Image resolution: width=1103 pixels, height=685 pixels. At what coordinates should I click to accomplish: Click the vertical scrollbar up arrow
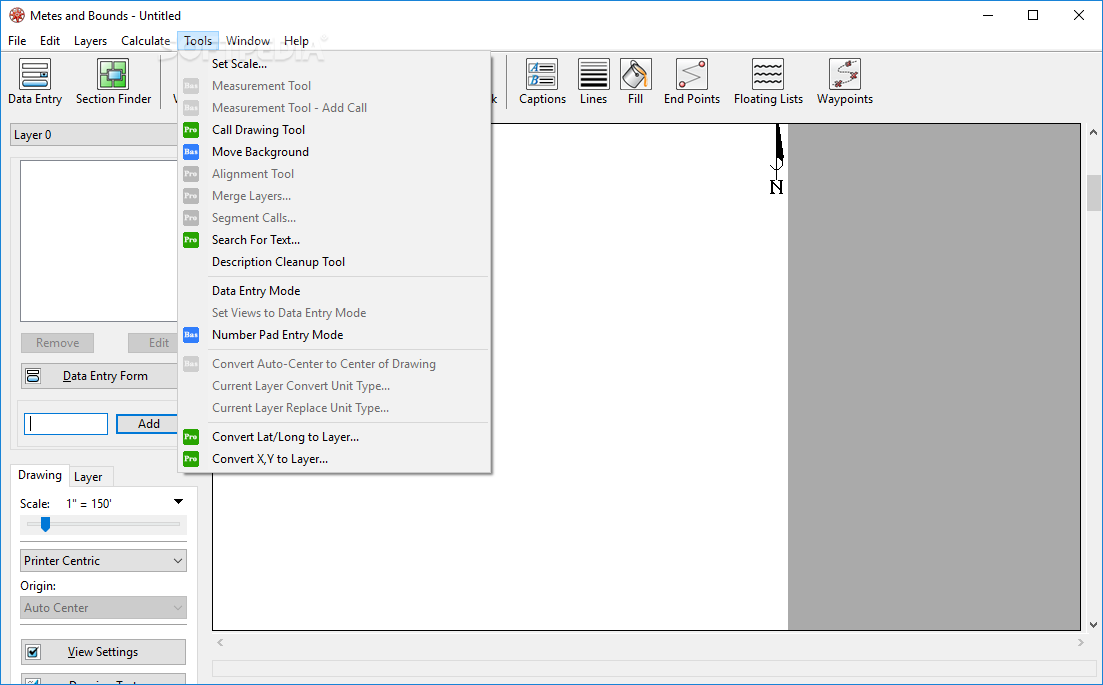point(1093,132)
